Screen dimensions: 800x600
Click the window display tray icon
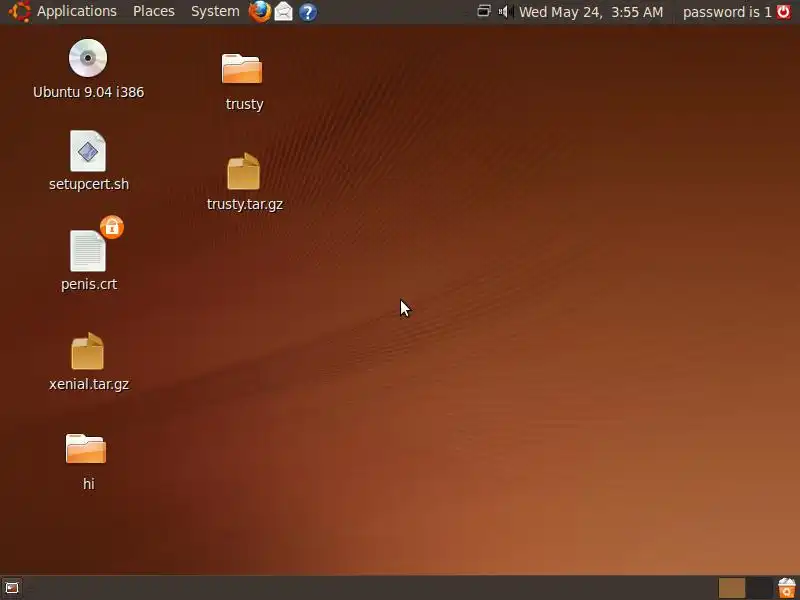(484, 11)
